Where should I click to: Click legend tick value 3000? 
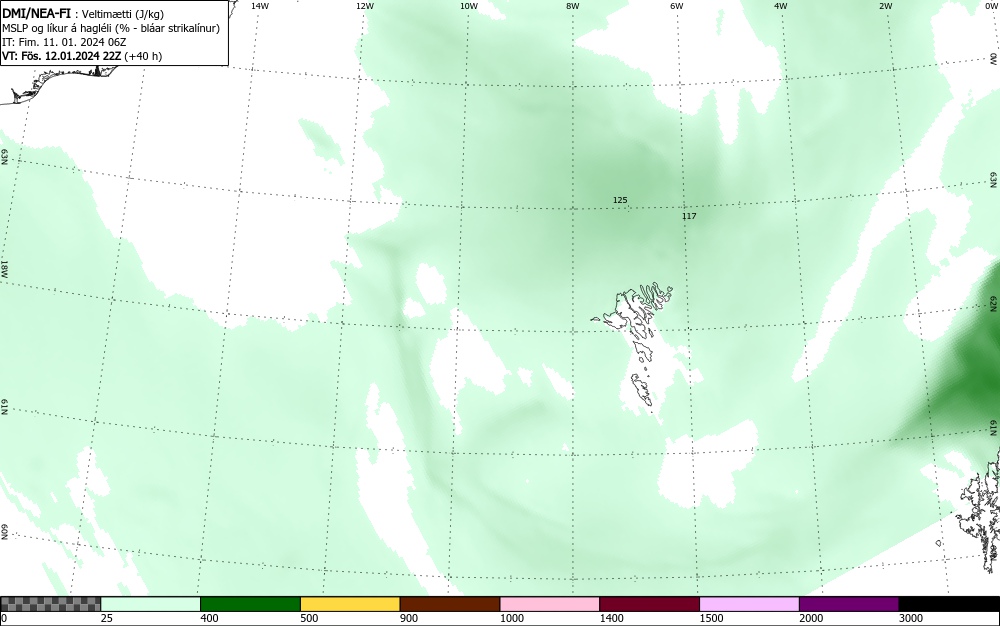click(x=911, y=618)
